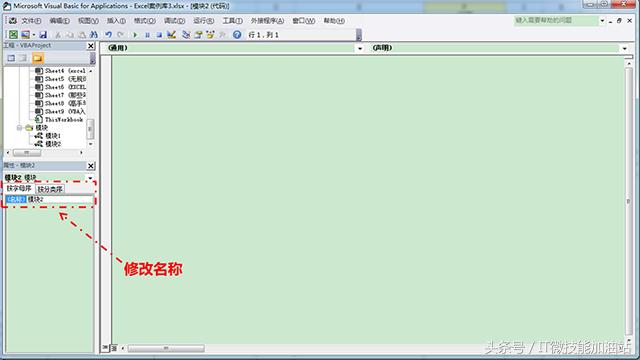The image size is (640, 360).
Task: Open the 外接程序 menu
Action: coord(267,20)
